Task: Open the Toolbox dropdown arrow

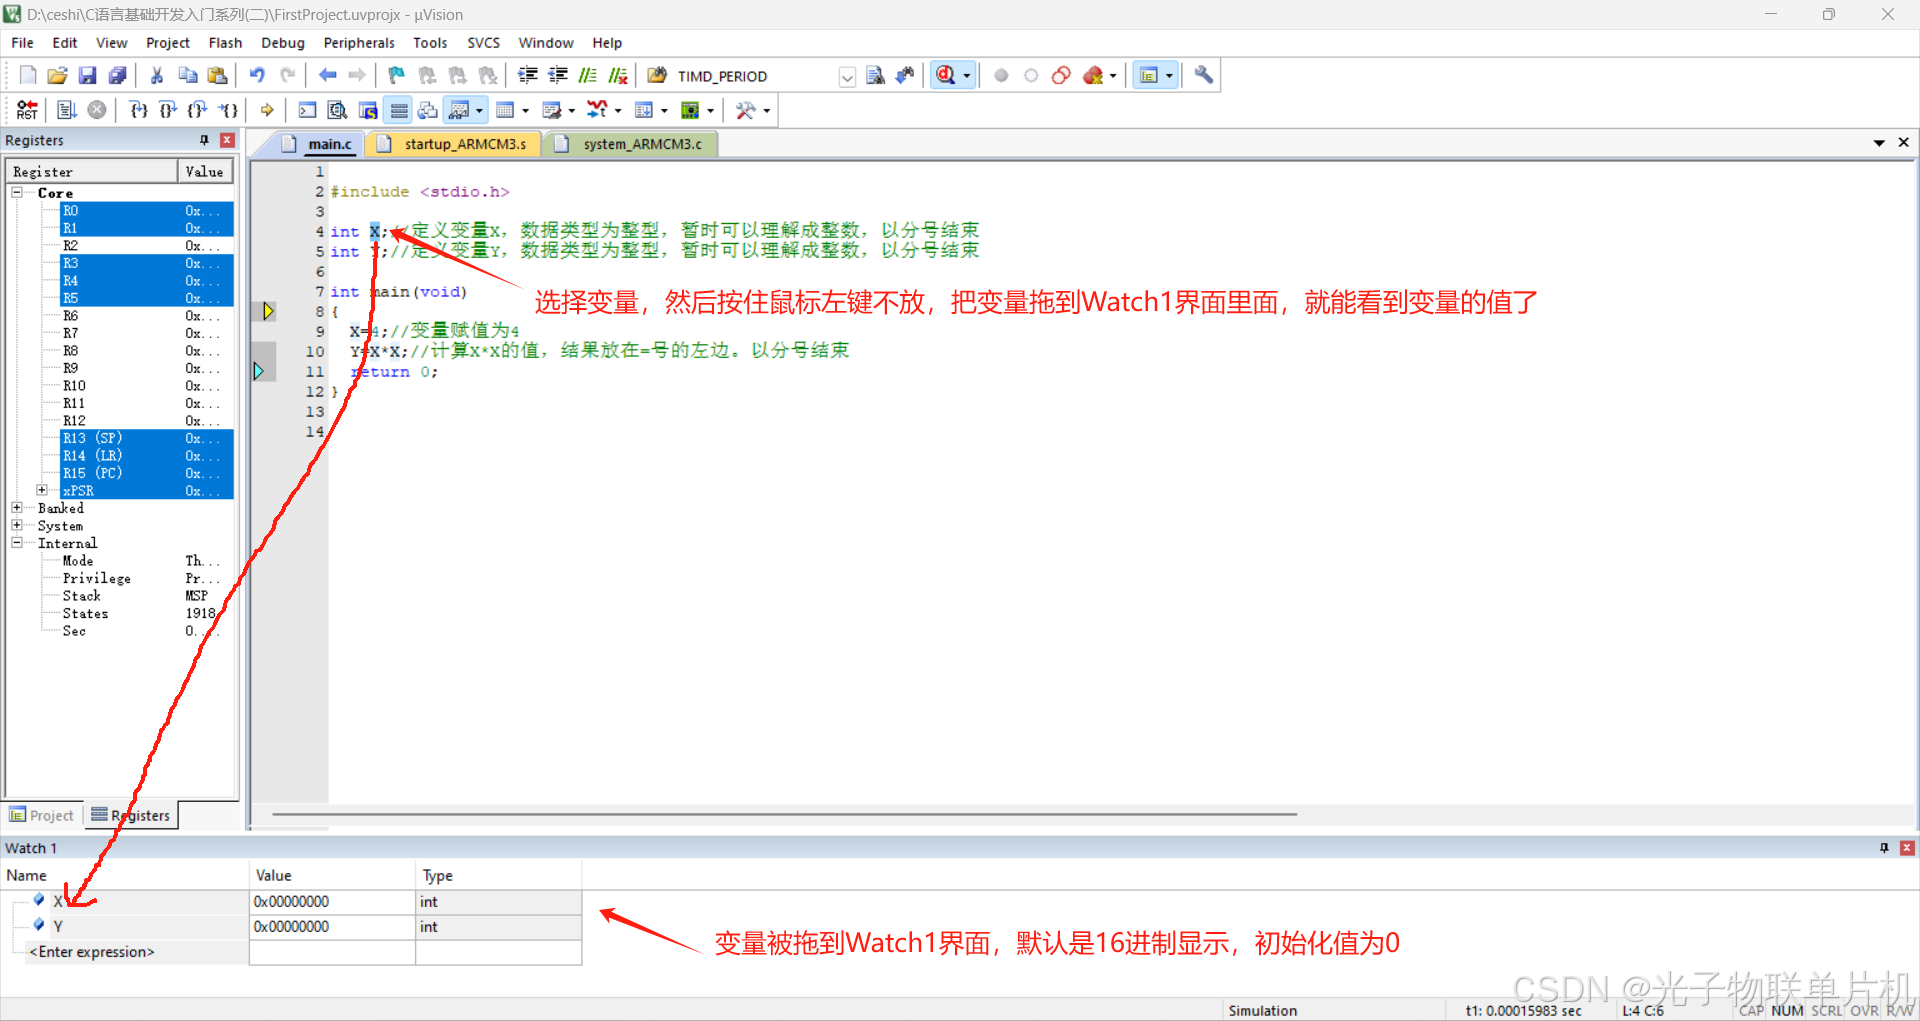Action: pyautogui.click(x=767, y=111)
